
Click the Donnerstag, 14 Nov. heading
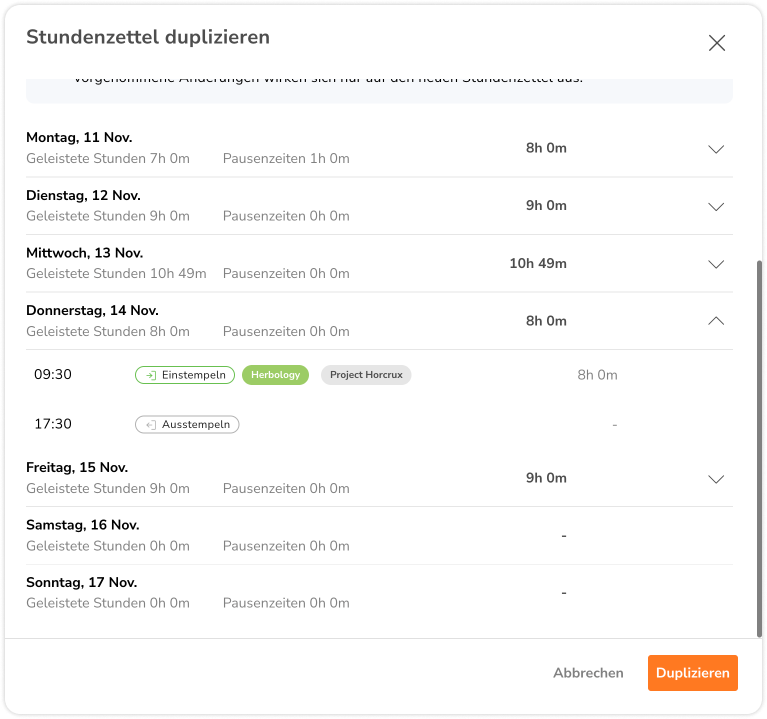92,311
